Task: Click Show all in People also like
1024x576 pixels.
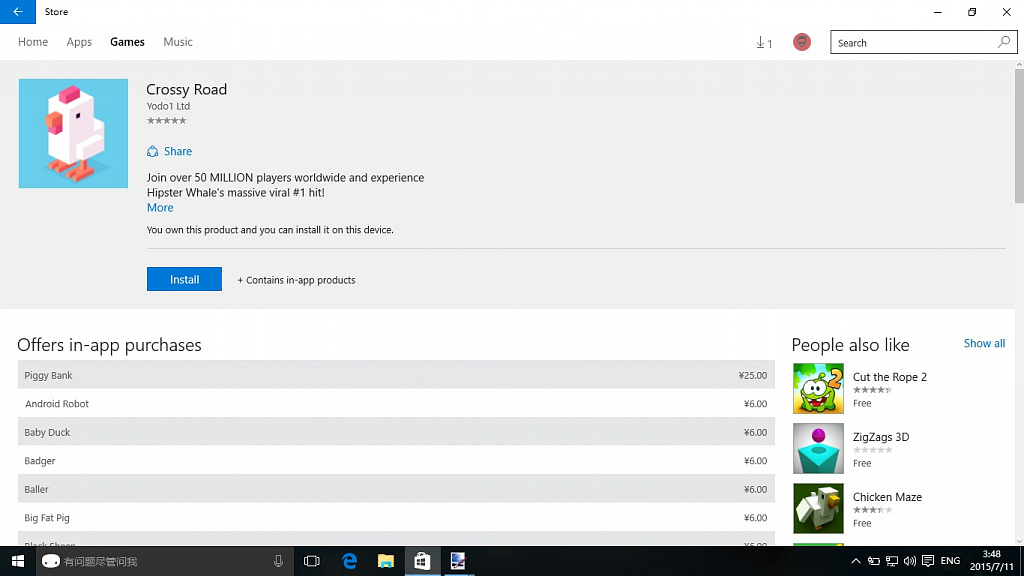Action: [984, 344]
